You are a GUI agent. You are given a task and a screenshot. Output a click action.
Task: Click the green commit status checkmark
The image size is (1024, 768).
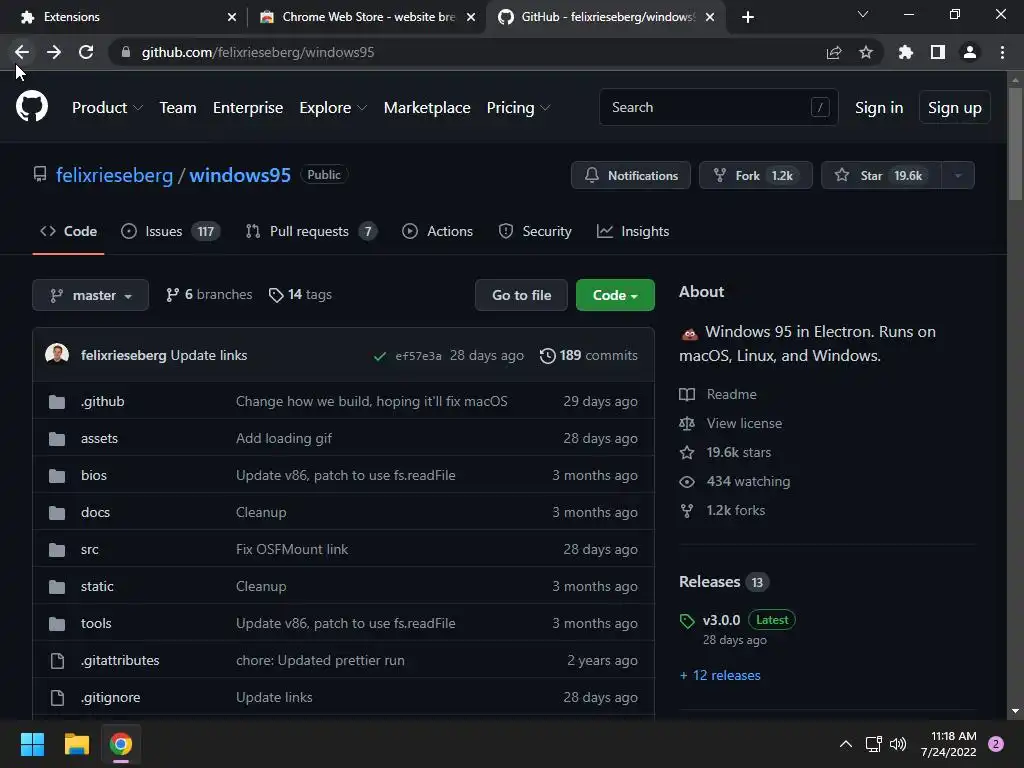379,356
